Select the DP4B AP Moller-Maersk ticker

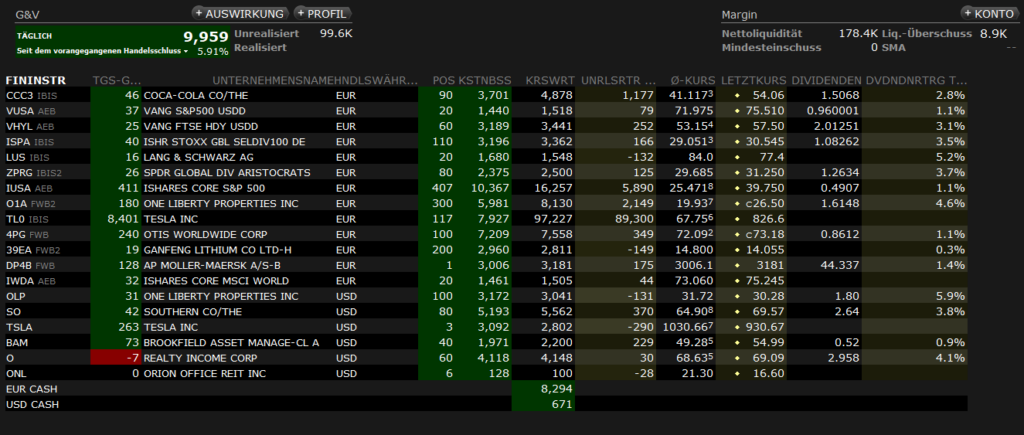click(x=19, y=265)
